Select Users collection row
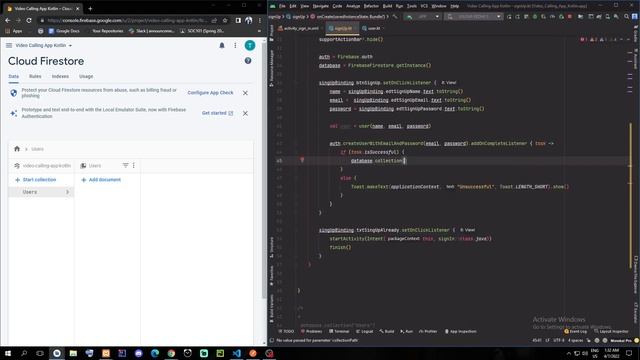Viewport: 640px width, 360px height. tap(41, 192)
